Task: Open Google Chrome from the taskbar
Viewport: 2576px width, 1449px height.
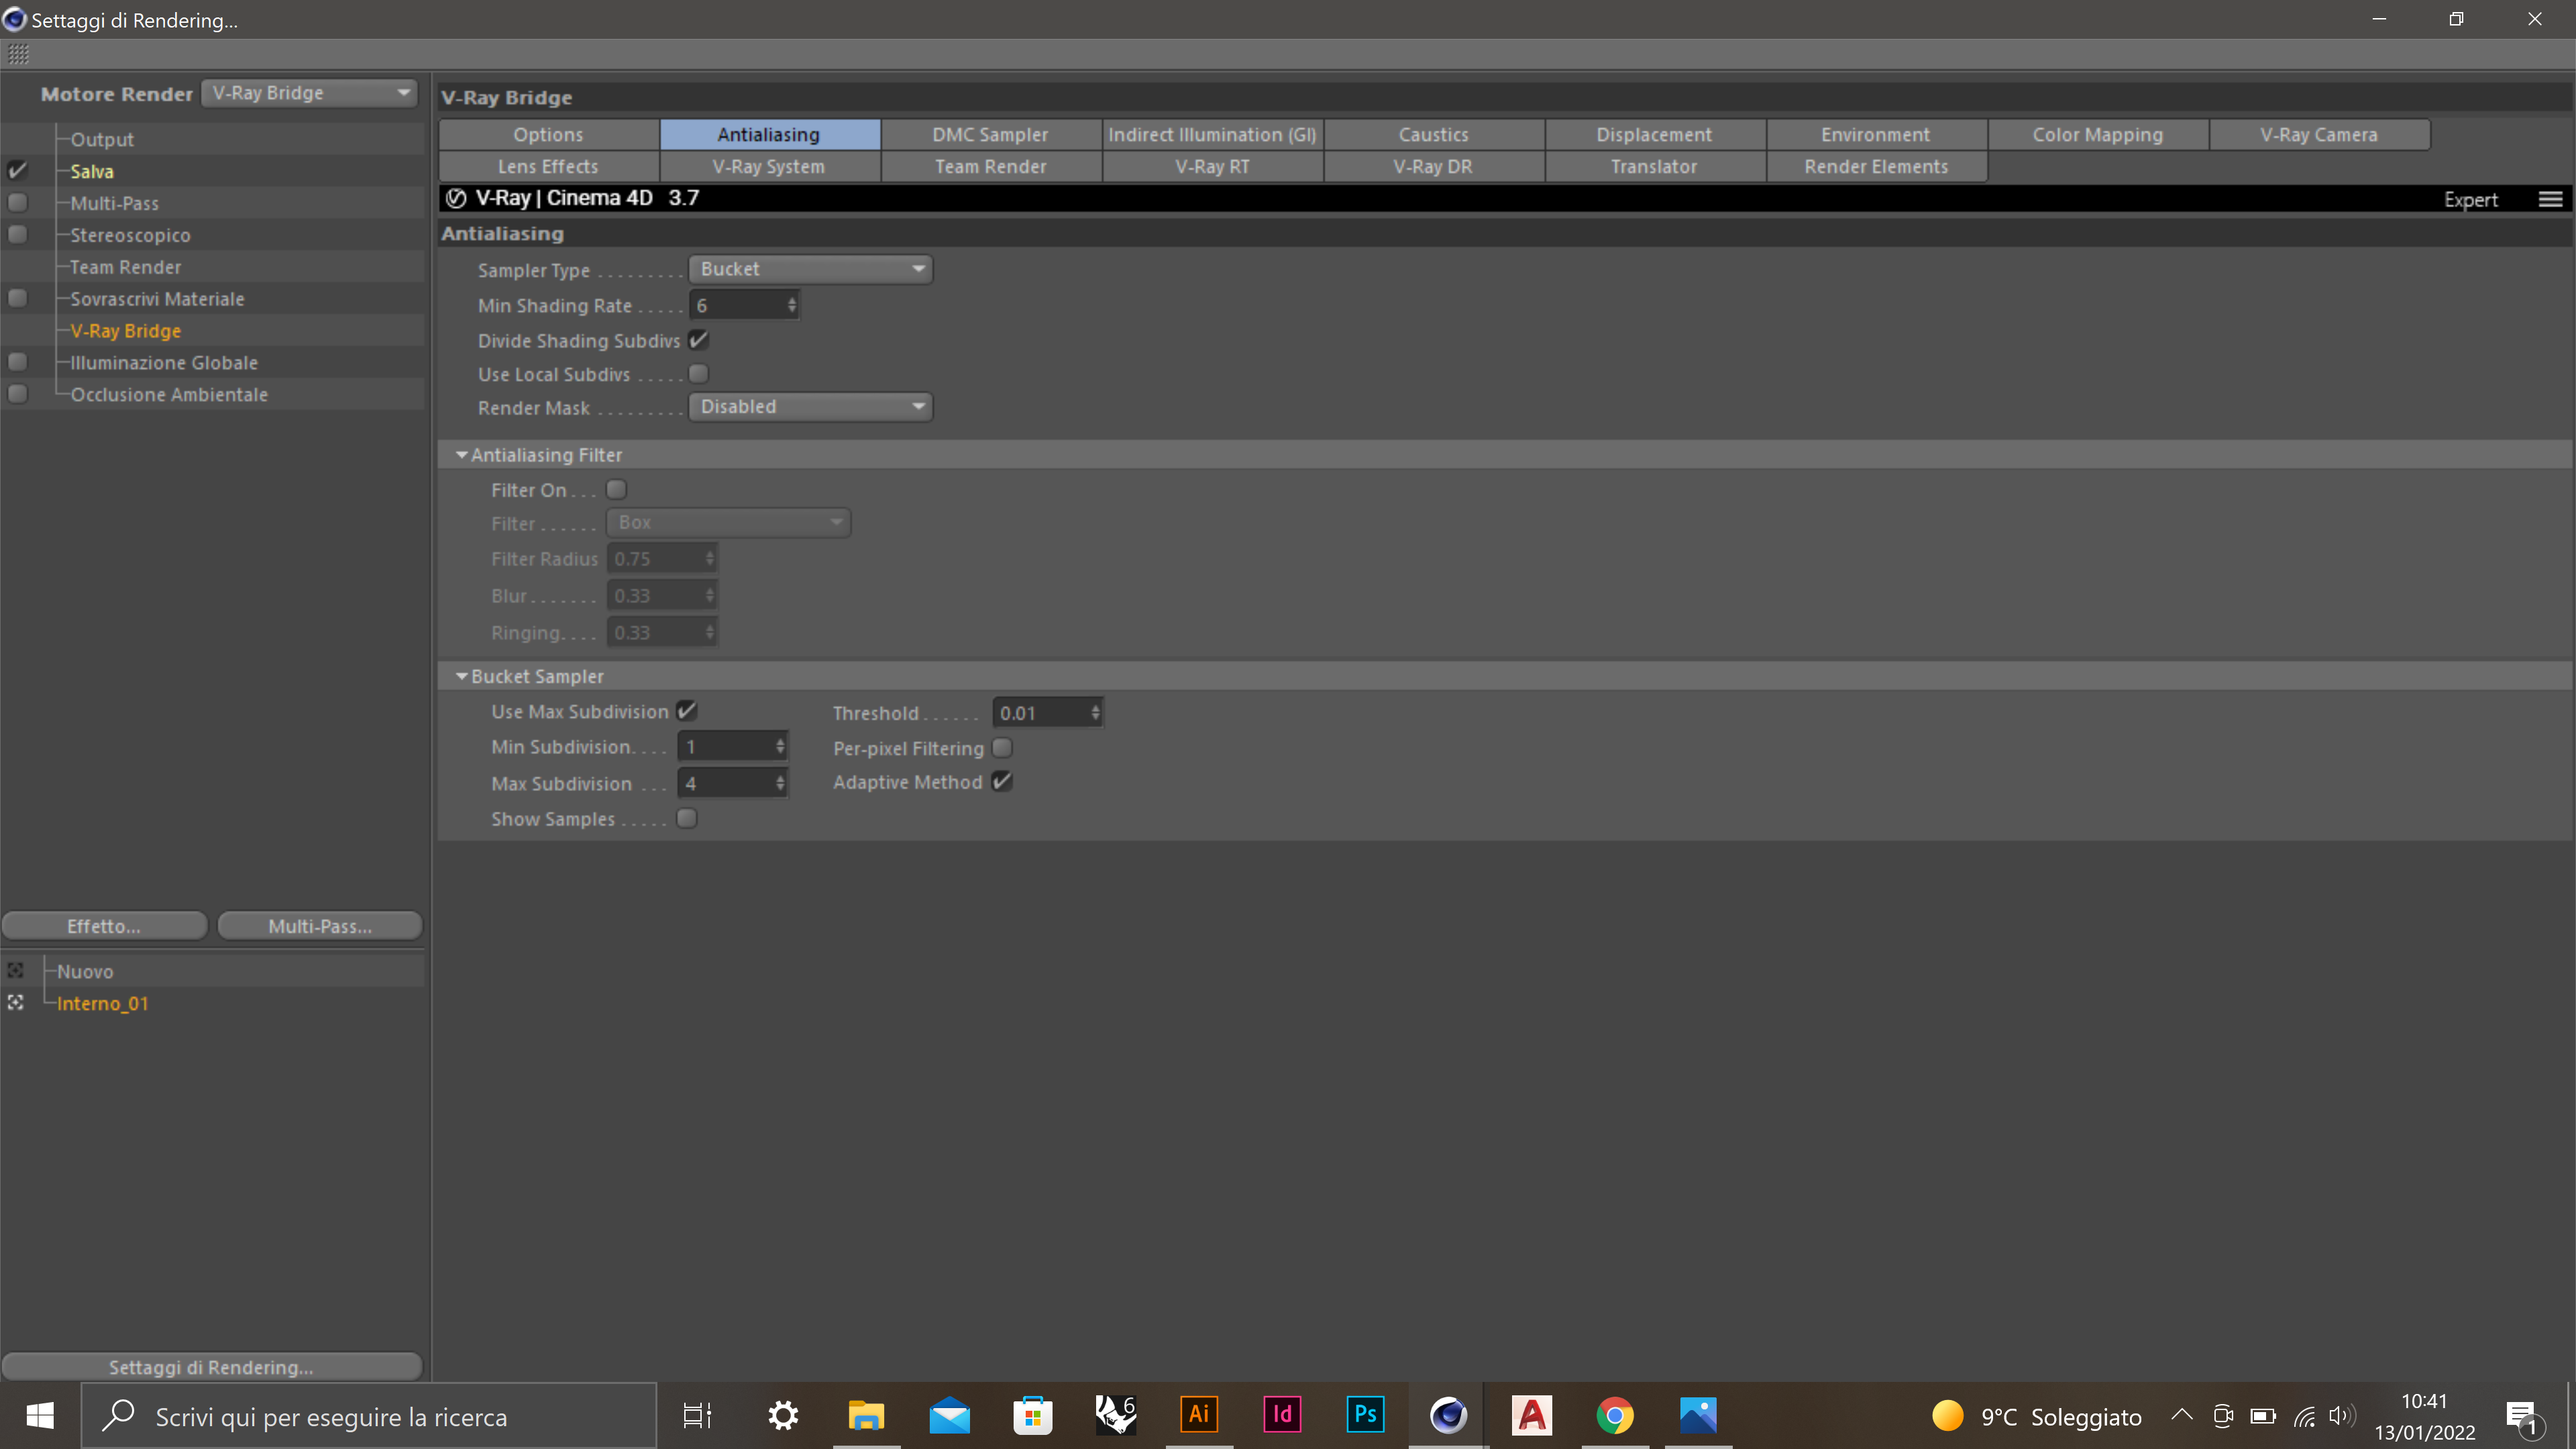Action: point(1614,1415)
